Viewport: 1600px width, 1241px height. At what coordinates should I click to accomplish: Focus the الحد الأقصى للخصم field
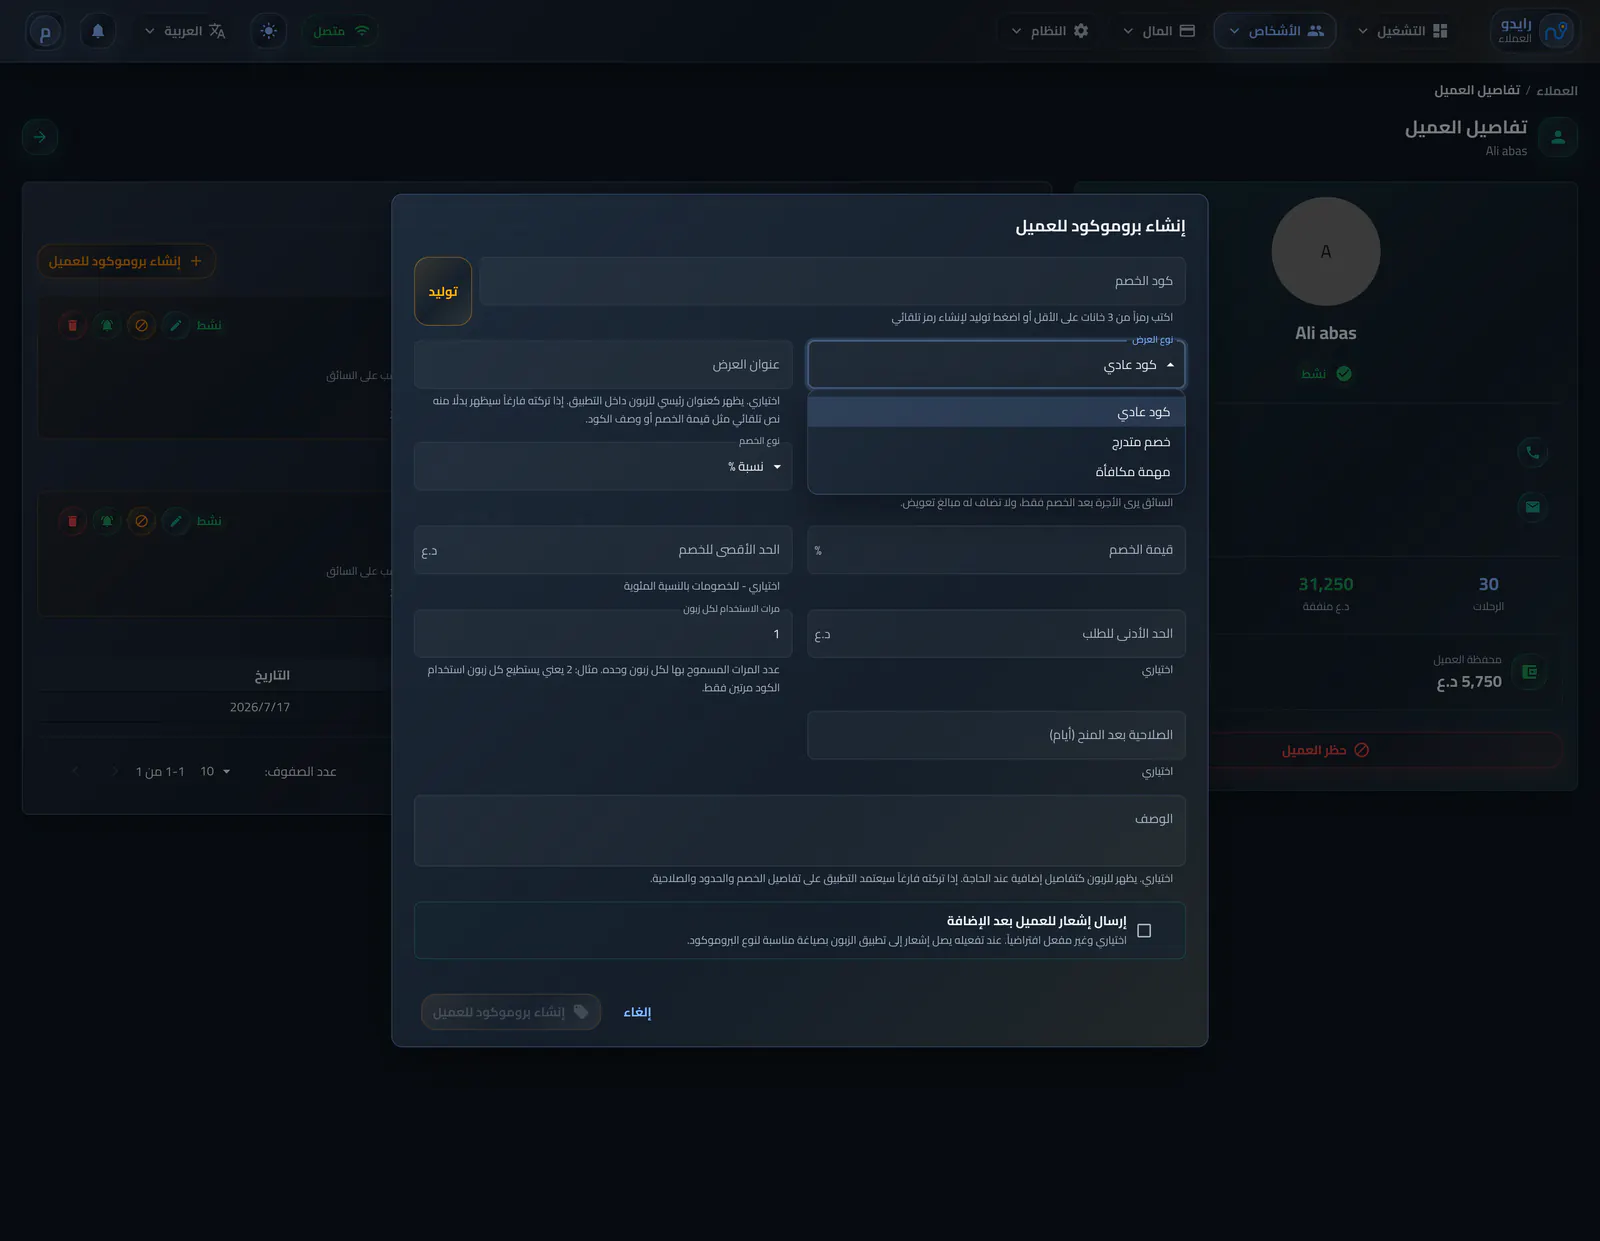click(x=603, y=550)
